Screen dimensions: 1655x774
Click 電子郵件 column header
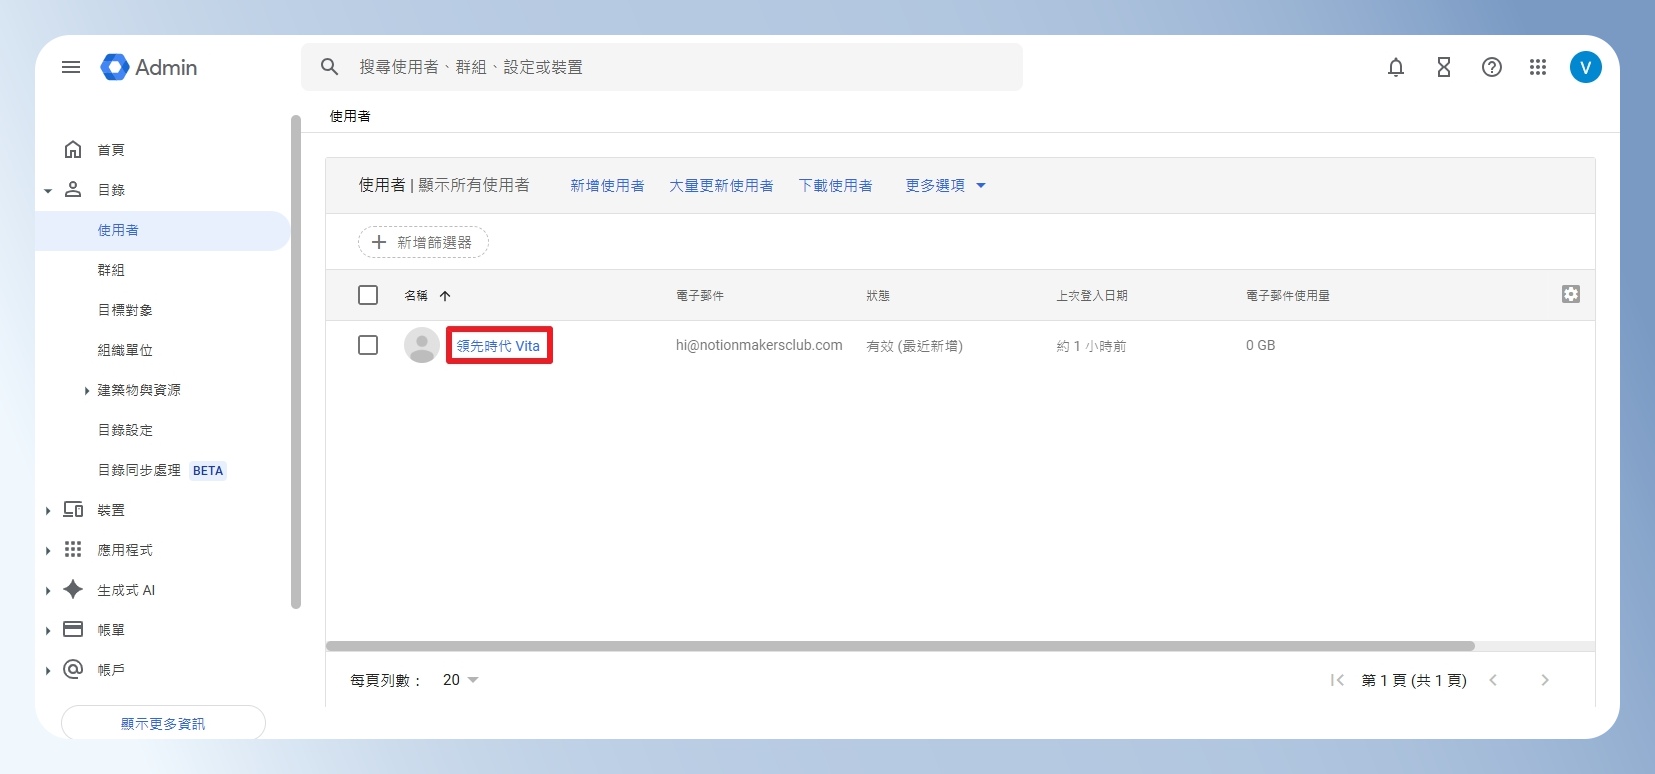(x=700, y=296)
